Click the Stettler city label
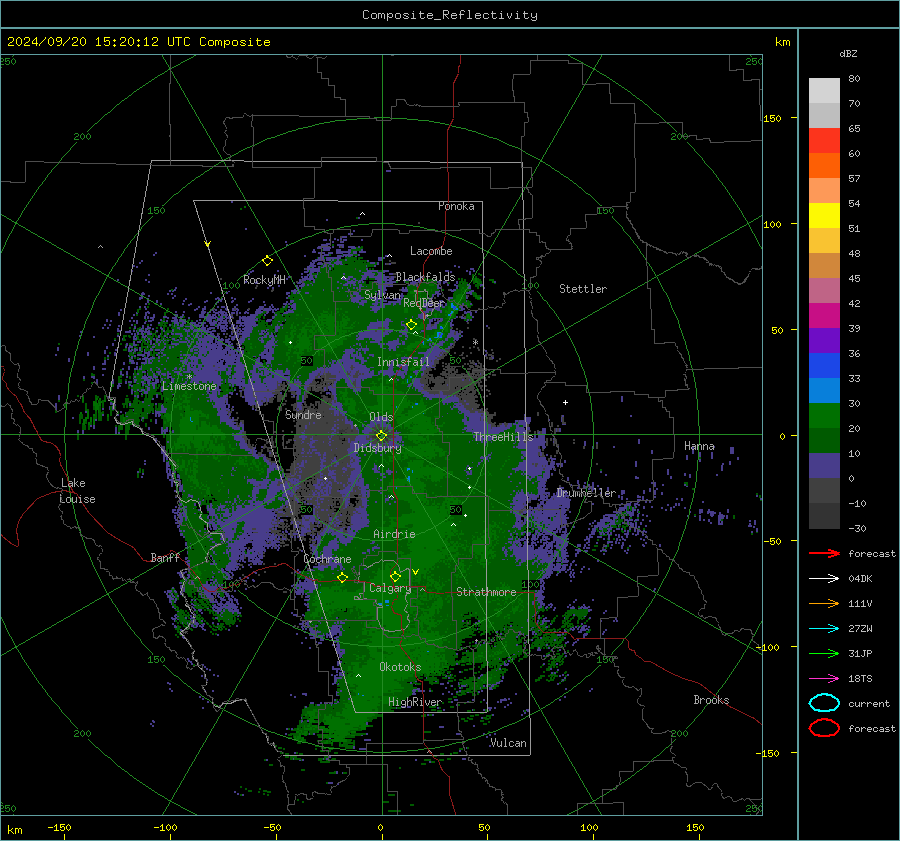Screen dimensions: 900x841 tap(583, 289)
